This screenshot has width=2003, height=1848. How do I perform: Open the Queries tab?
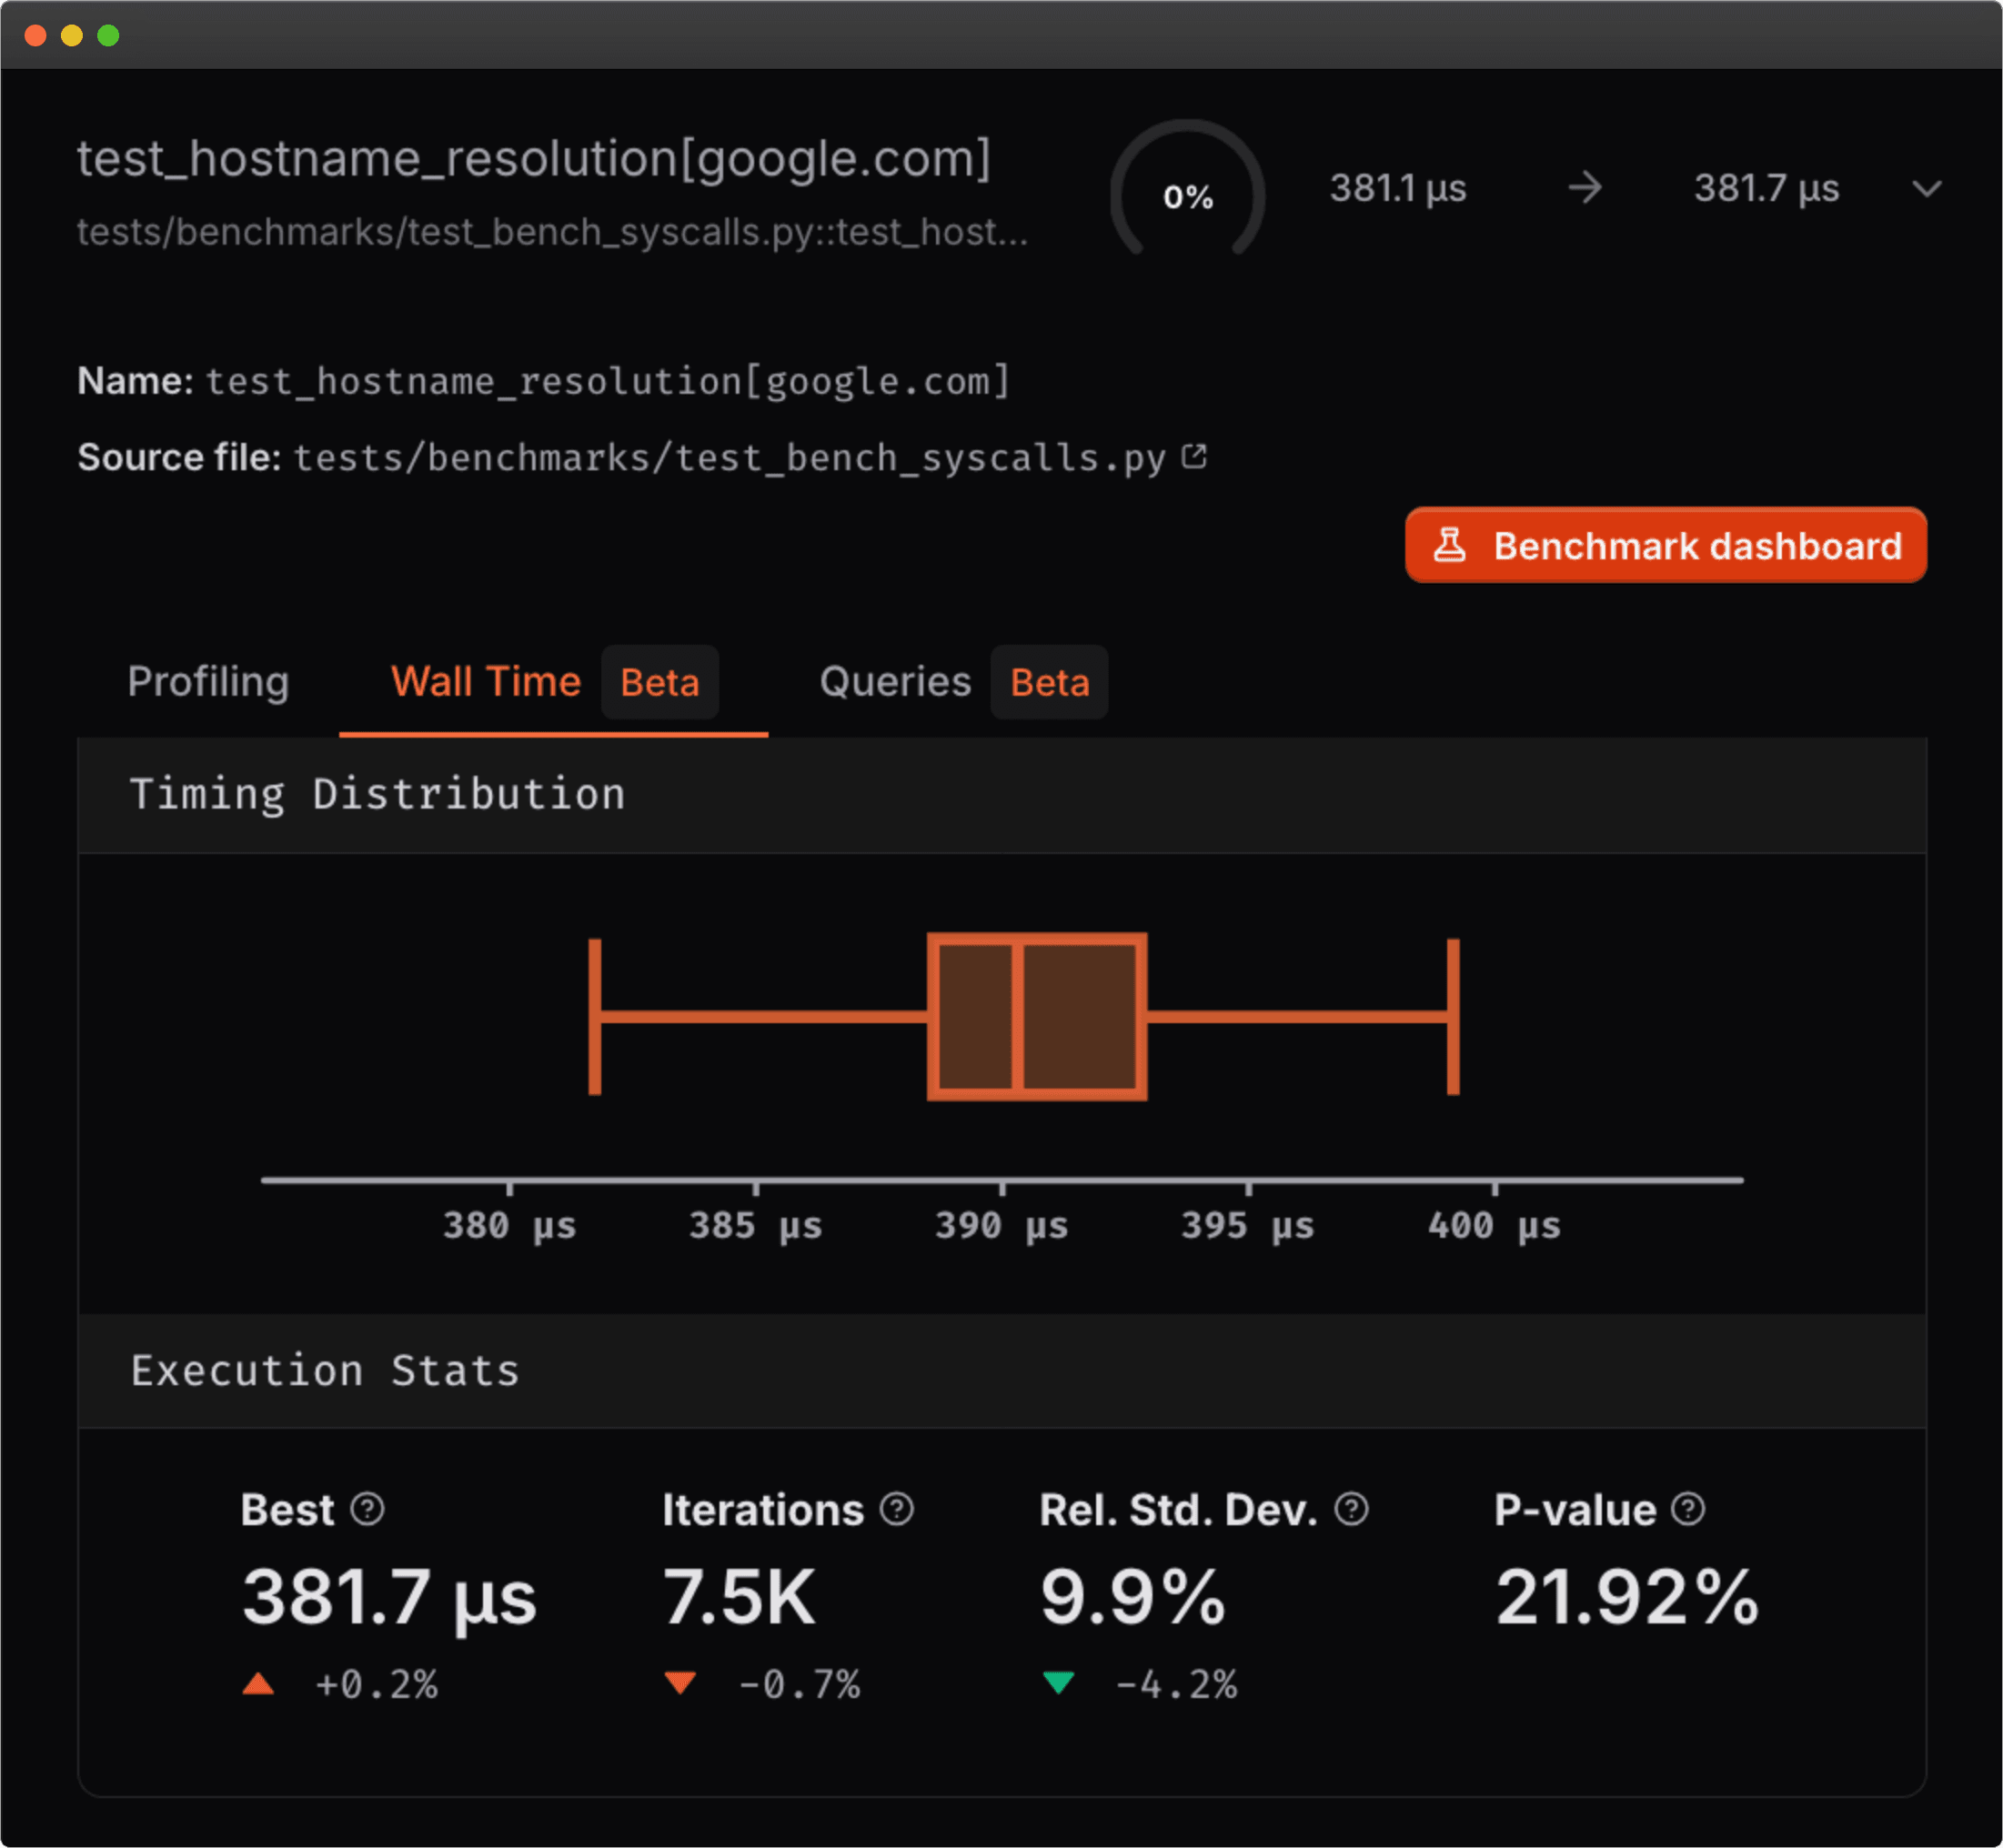coord(895,682)
